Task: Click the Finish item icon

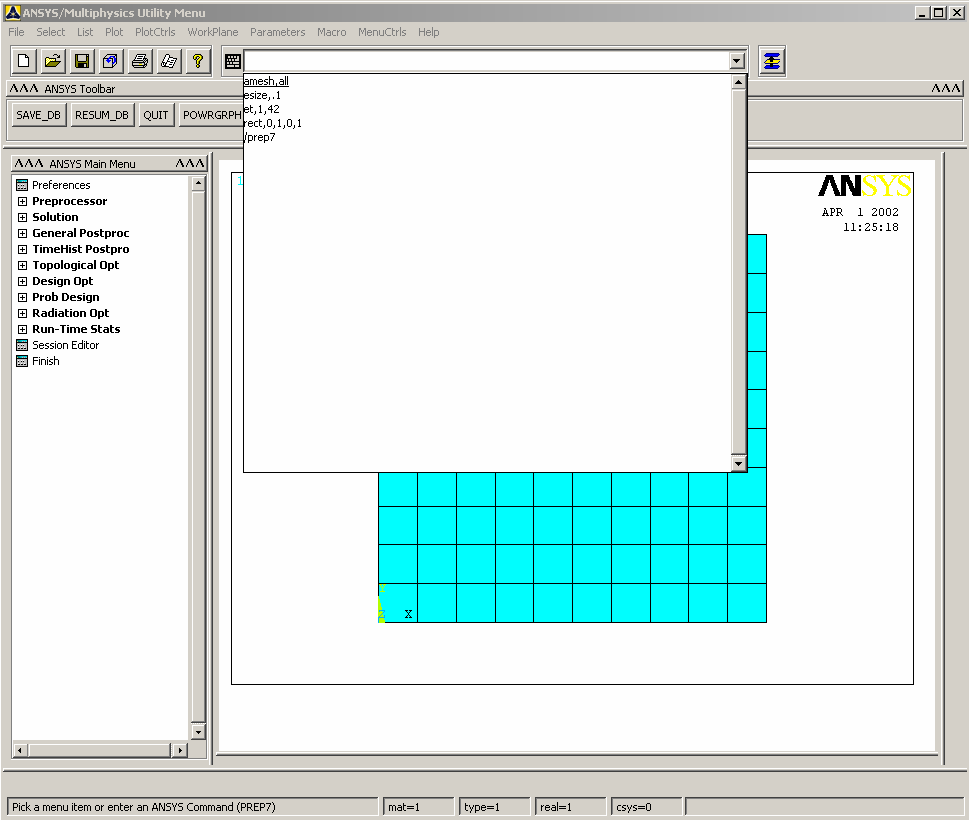Action: (22, 361)
